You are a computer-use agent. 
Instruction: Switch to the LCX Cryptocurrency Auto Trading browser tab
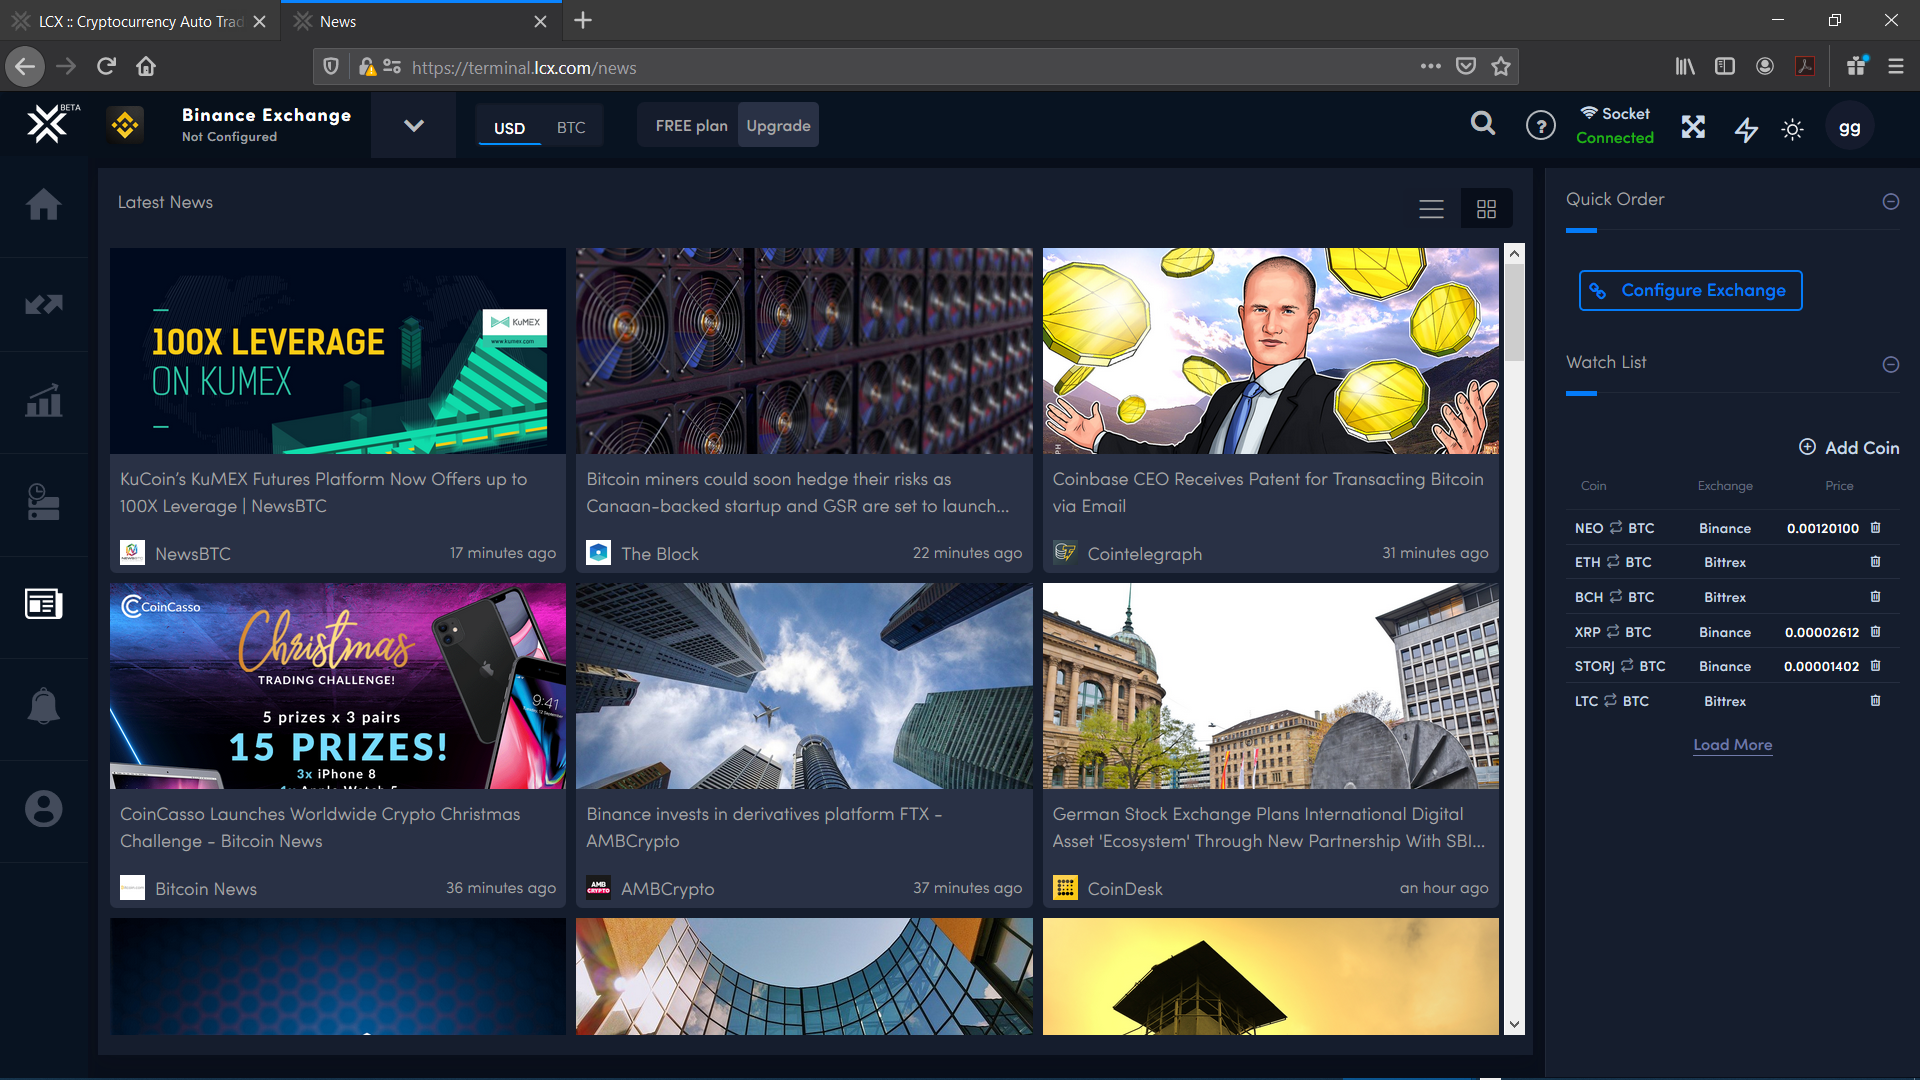[x=140, y=21]
